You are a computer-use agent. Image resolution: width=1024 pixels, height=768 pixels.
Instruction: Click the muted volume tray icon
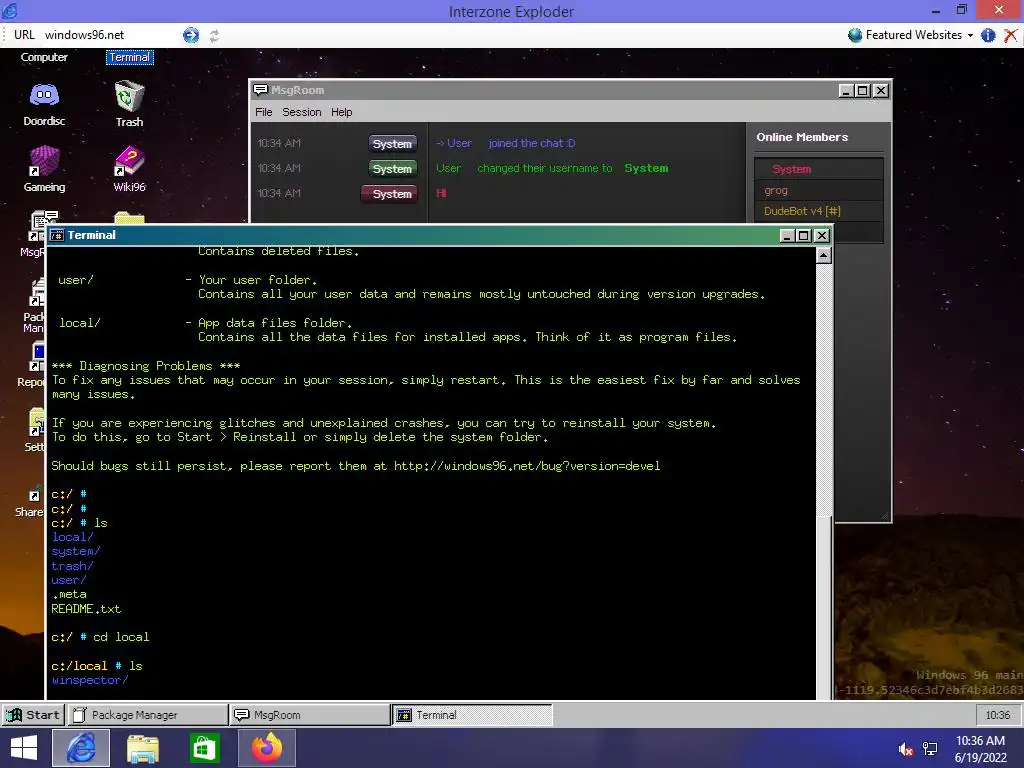906,749
